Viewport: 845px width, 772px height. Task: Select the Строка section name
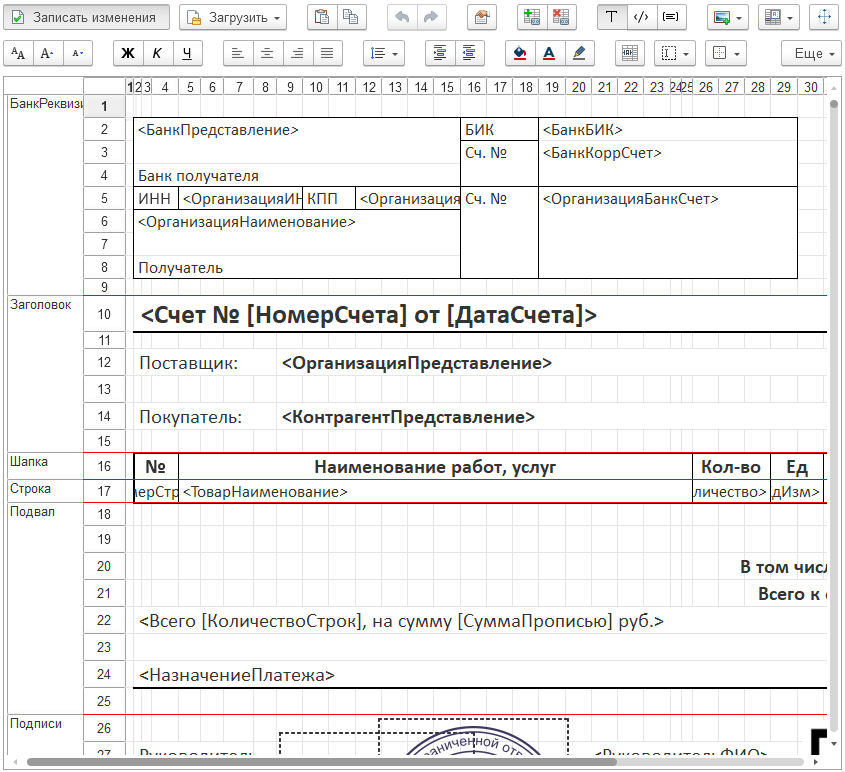[x=30, y=489]
